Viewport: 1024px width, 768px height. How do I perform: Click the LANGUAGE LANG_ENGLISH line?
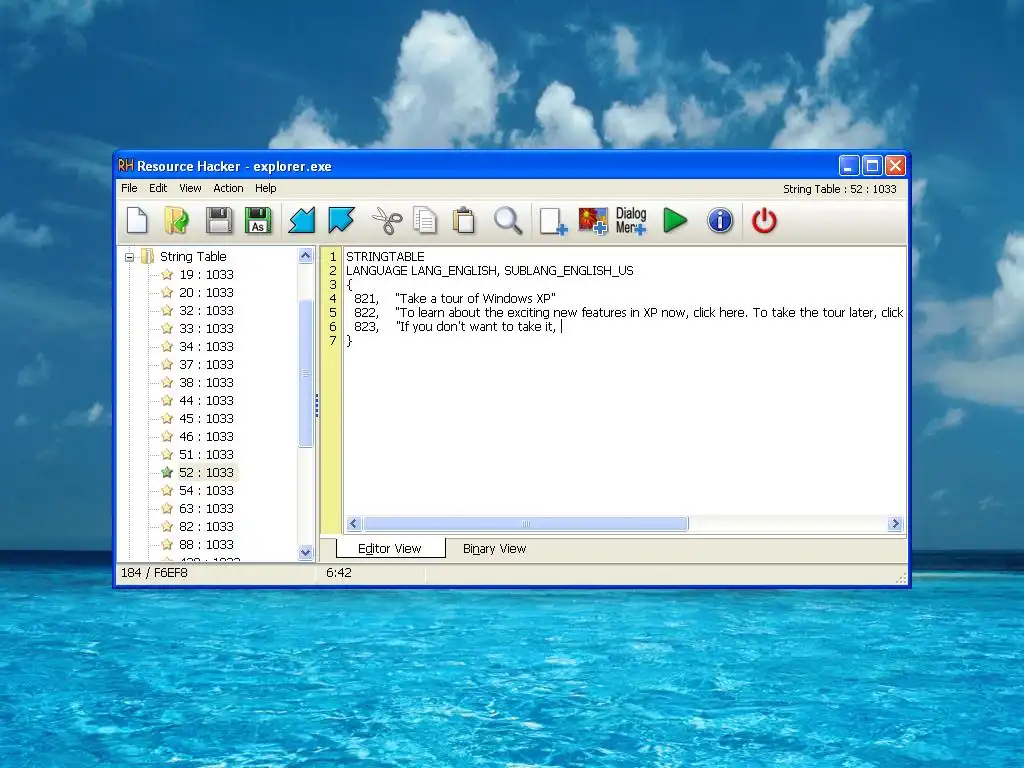pos(490,270)
